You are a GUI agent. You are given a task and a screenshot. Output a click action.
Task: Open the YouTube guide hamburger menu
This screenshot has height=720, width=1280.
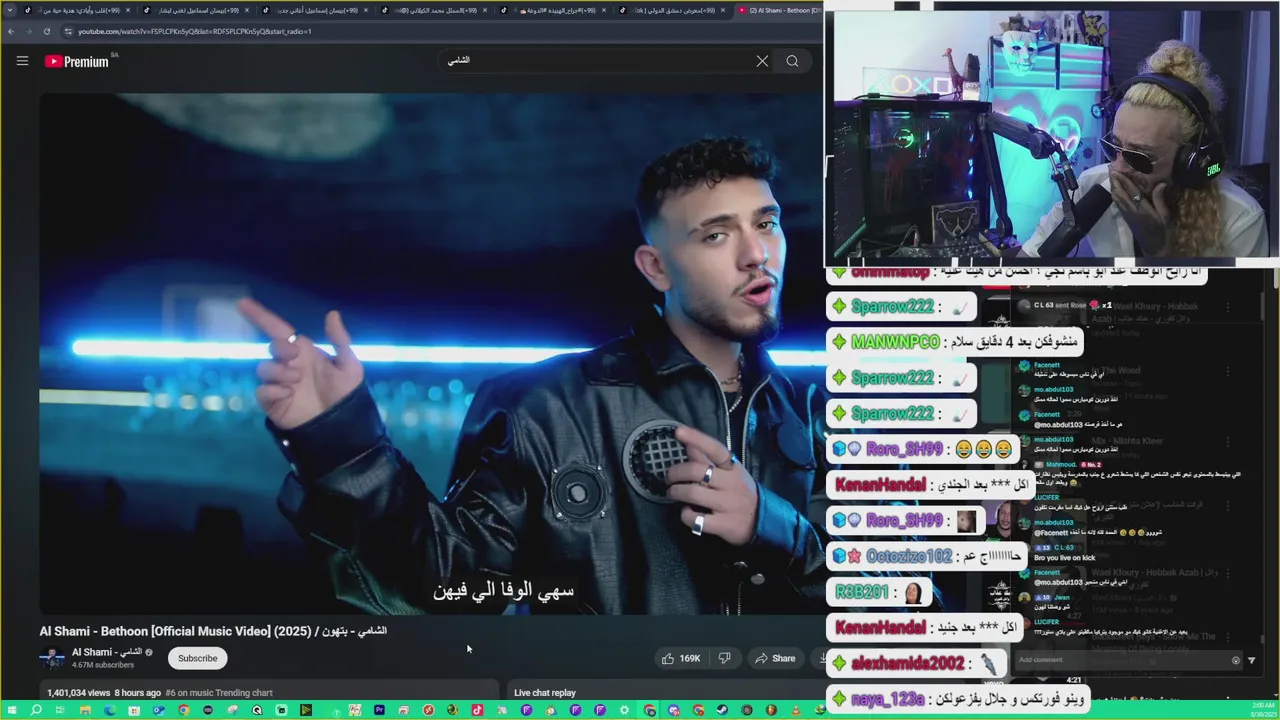pyautogui.click(x=22, y=61)
